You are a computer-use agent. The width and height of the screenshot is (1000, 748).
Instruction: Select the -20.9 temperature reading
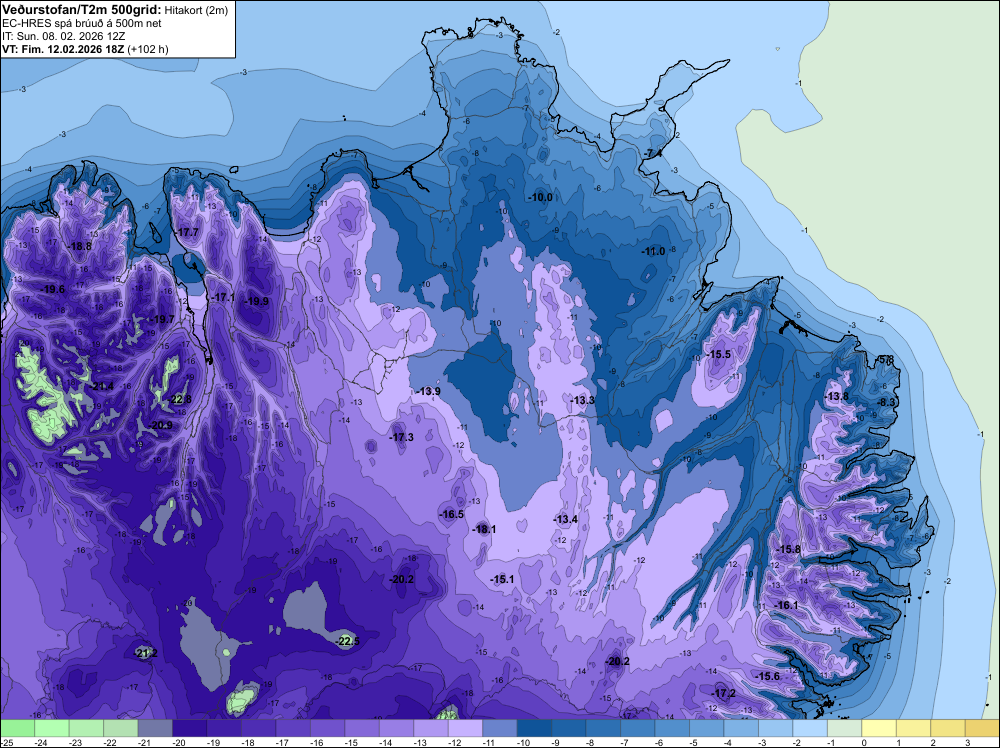[161, 425]
